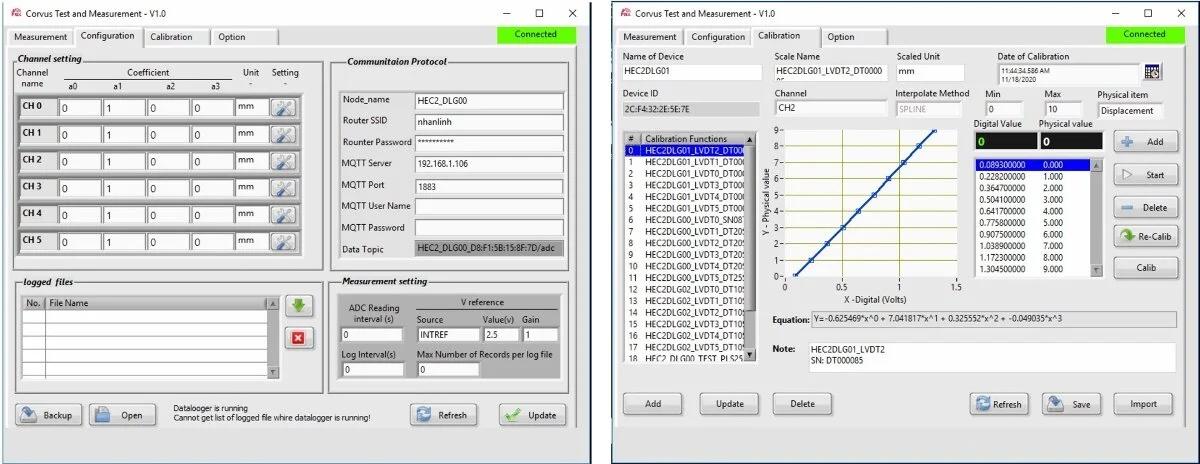1200x464 pixels.
Task: Click the CH 5 setting wrench icon
Action: 283,241
